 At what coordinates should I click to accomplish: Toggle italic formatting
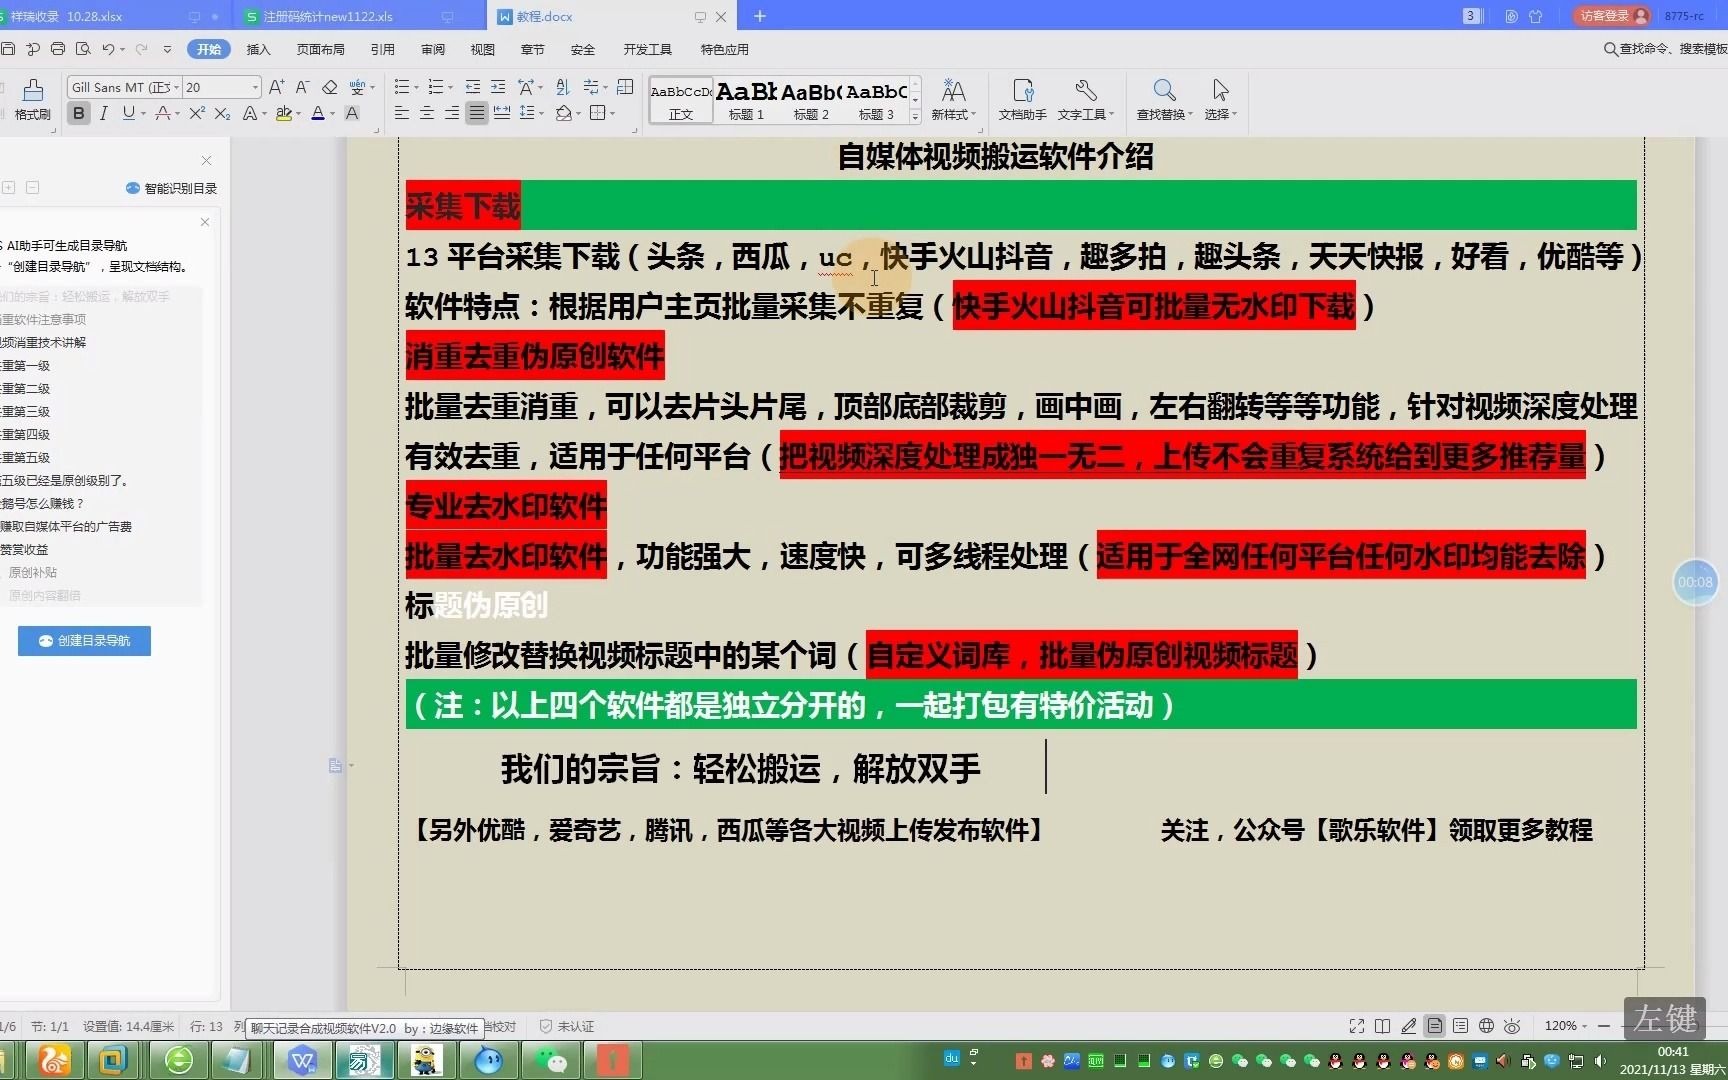[103, 113]
